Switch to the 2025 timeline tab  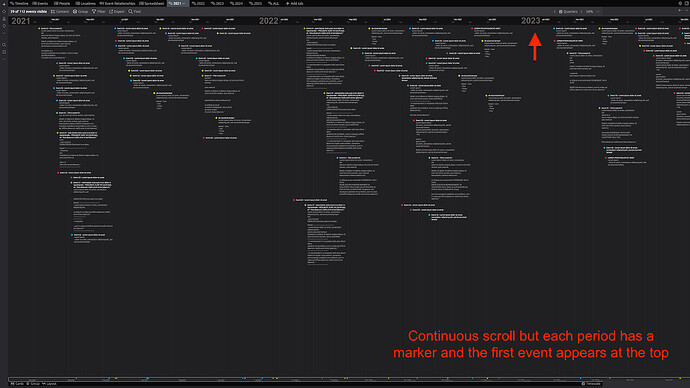(255, 3)
